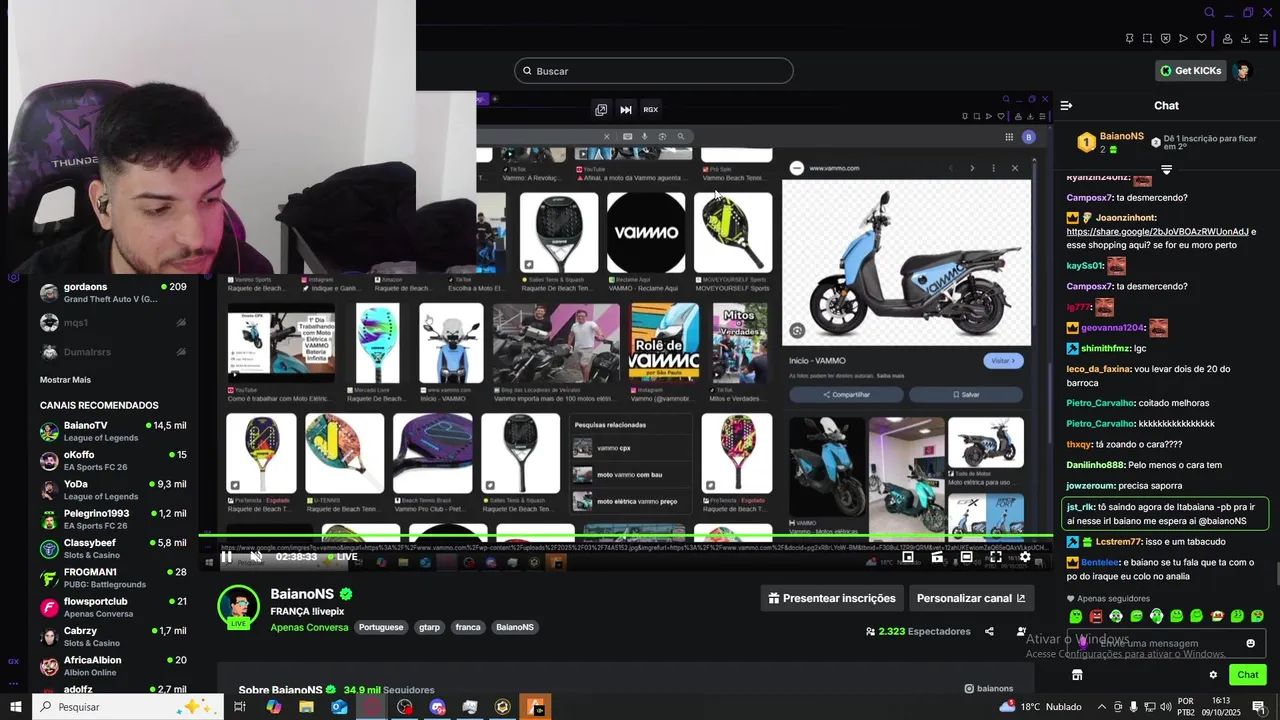Image resolution: width=1280 pixels, height=720 pixels.
Task: Open the browser easy setup sliders icon
Action: click(1264, 39)
